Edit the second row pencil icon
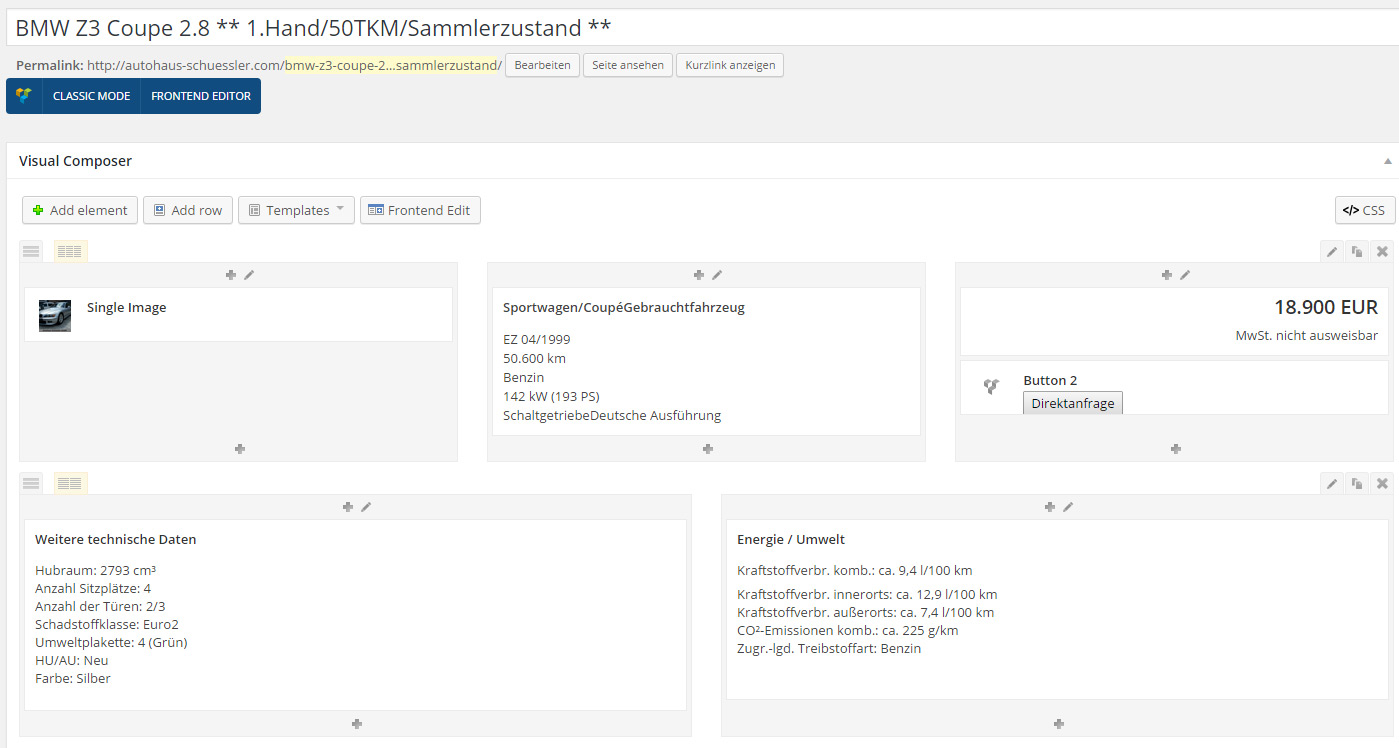The image size is (1399, 748). pos(1332,483)
